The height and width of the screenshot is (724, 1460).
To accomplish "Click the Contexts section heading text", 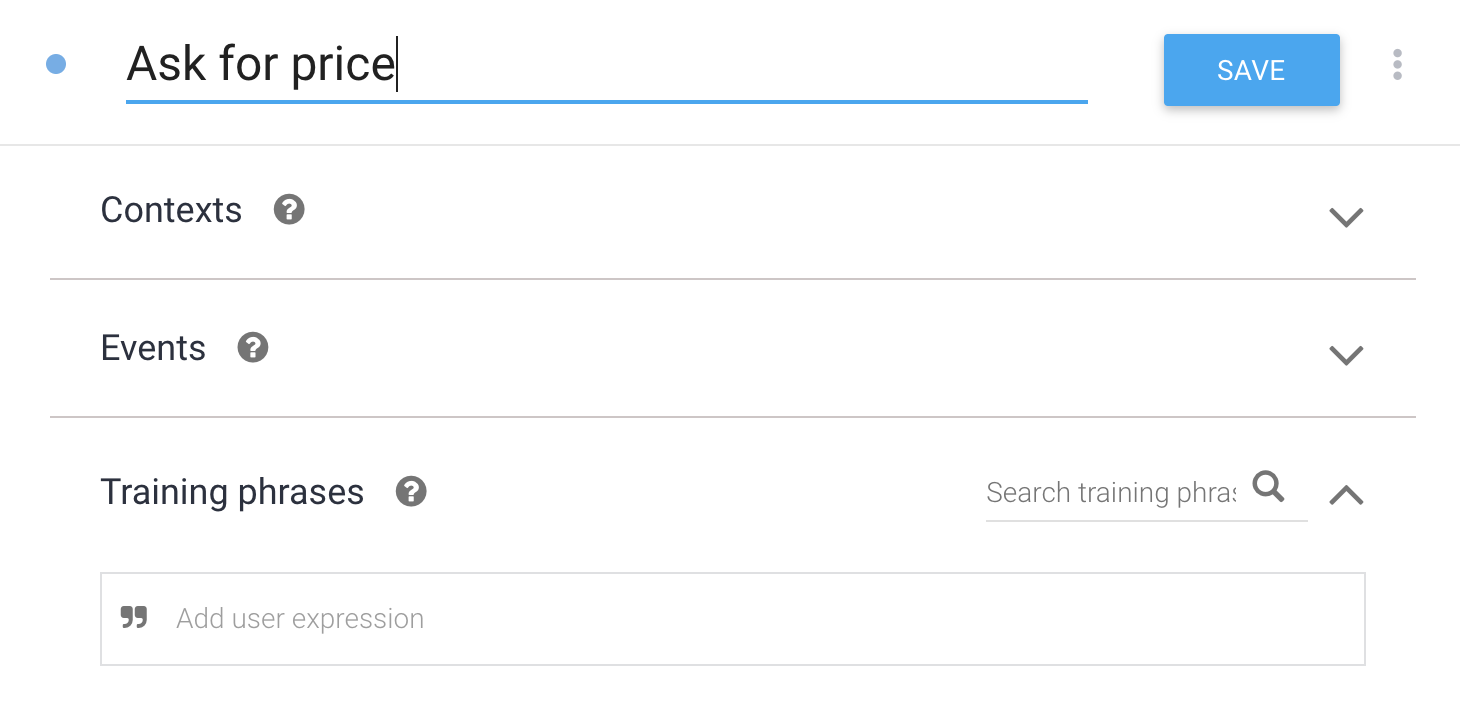I will pyautogui.click(x=171, y=210).
